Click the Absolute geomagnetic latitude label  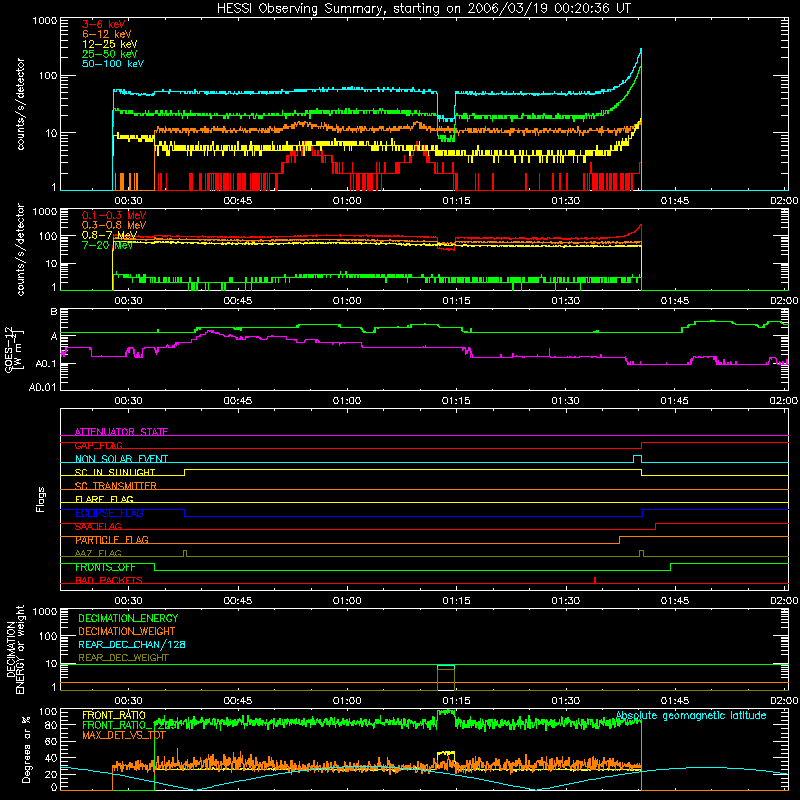(x=691, y=715)
